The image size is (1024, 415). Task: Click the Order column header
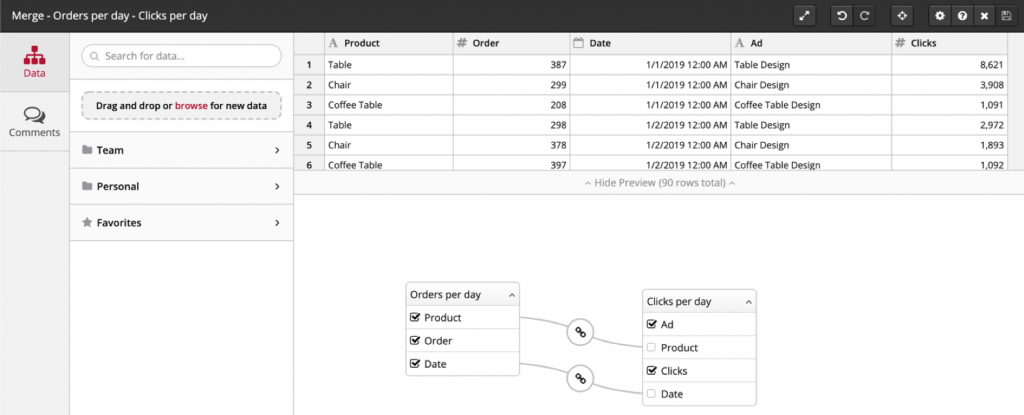(511, 43)
